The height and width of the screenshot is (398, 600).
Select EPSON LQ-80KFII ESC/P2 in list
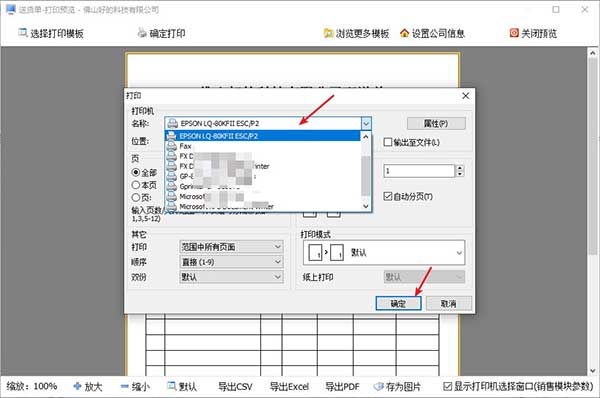point(262,136)
